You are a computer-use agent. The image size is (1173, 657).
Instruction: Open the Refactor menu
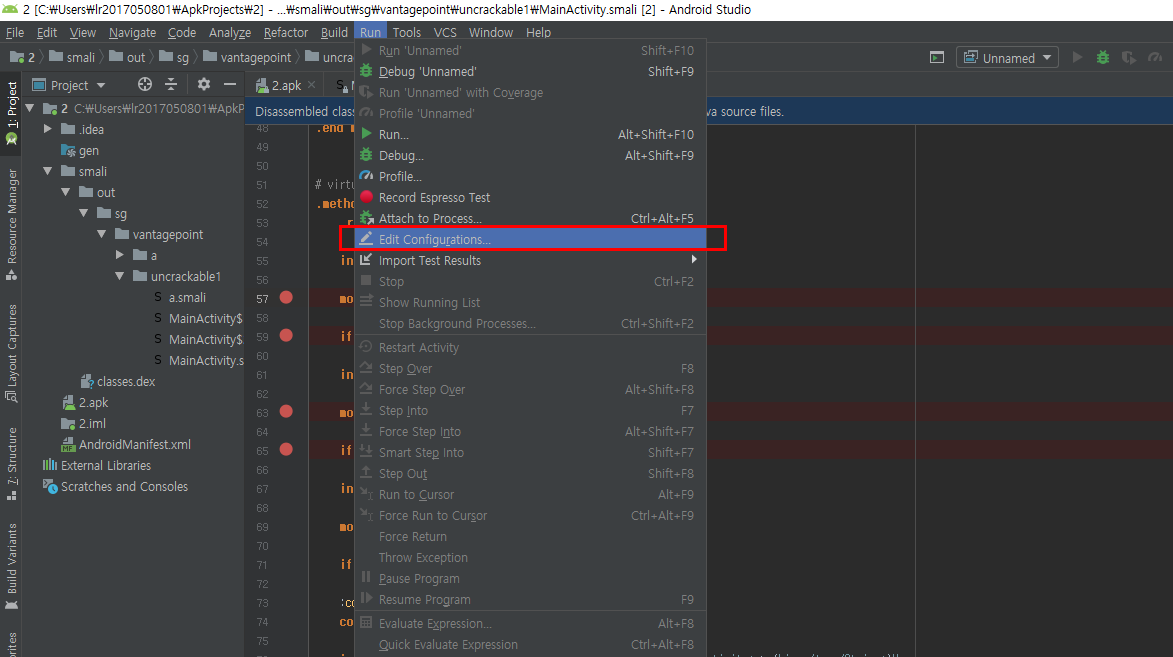(286, 32)
